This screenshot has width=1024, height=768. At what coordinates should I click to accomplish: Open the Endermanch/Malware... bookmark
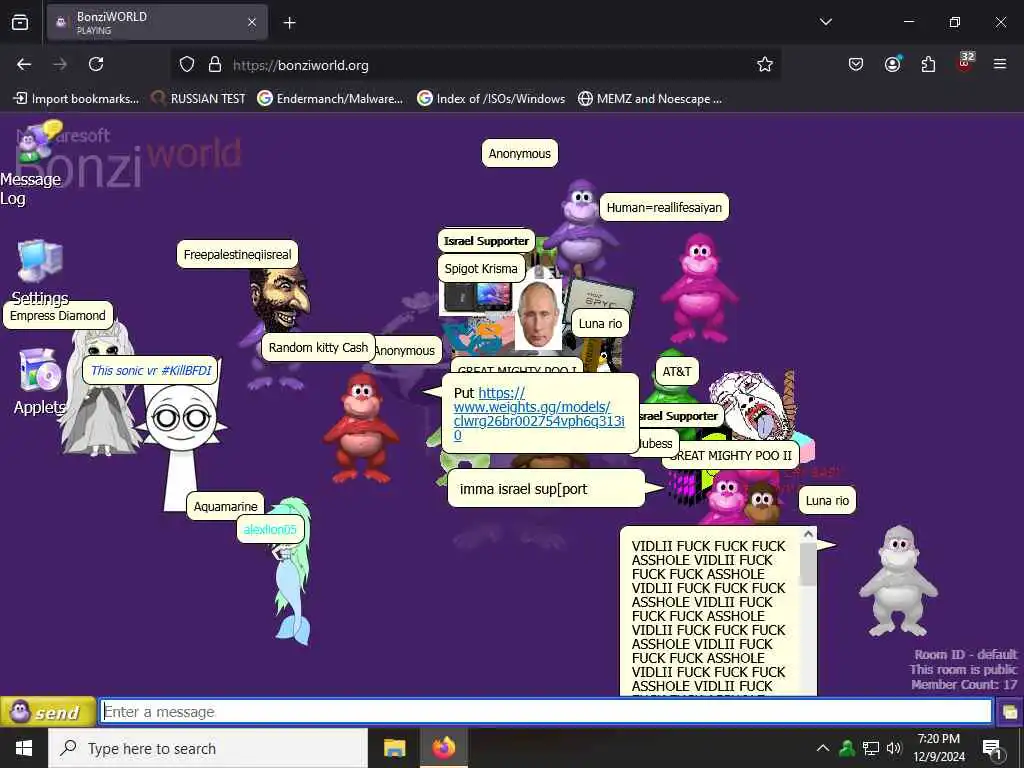[x=330, y=99]
